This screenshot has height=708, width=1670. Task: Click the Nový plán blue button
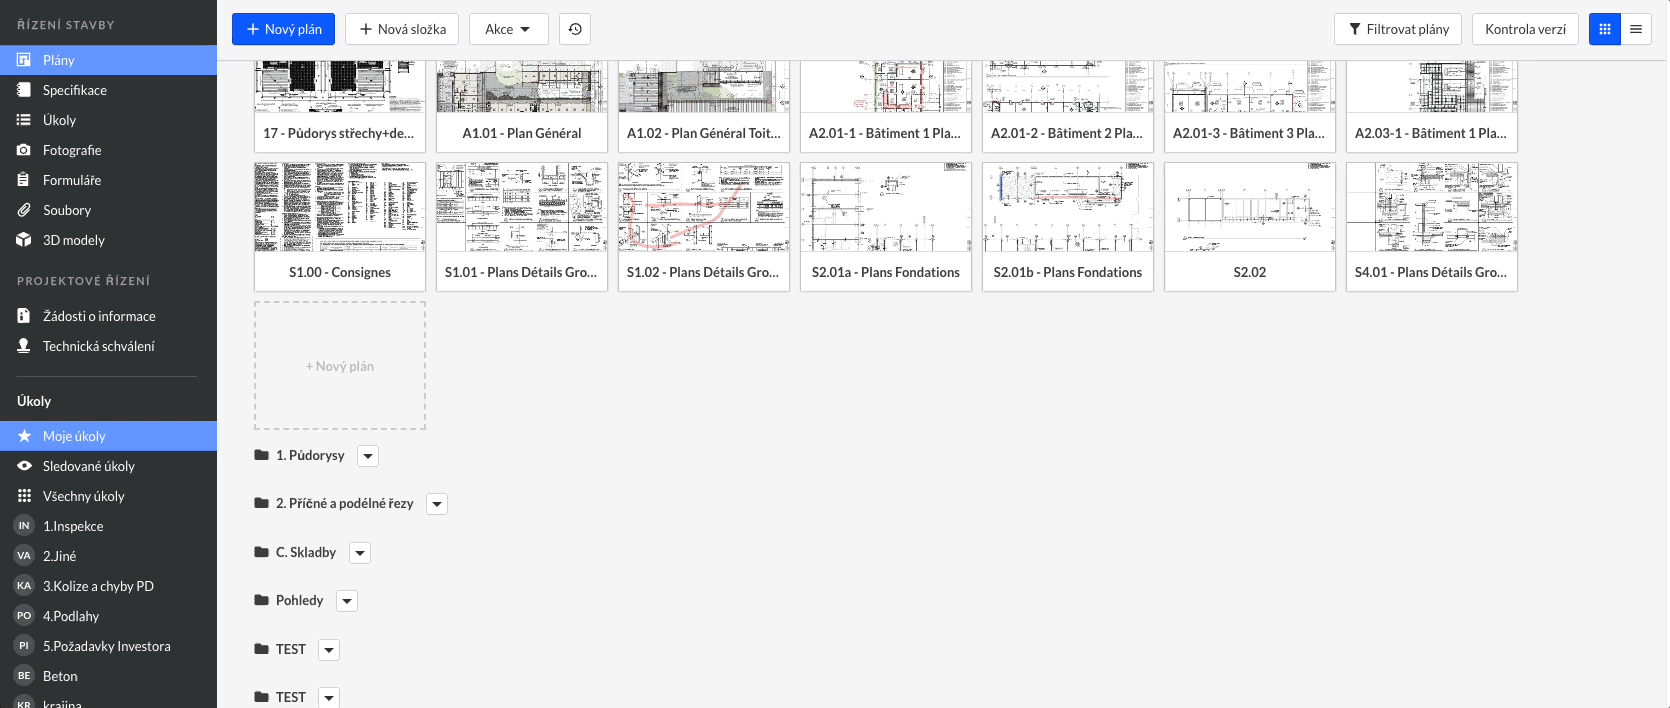click(284, 29)
